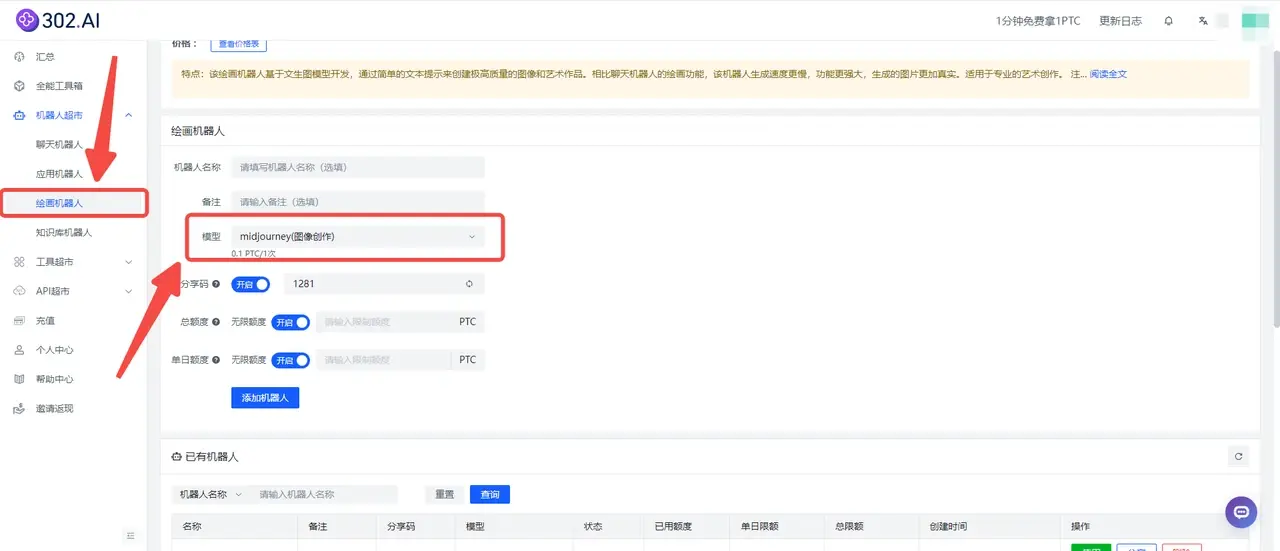Image resolution: width=1280 pixels, height=551 pixels.
Task: Click the 汇总 sidebar icon
Action: pos(18,57)
